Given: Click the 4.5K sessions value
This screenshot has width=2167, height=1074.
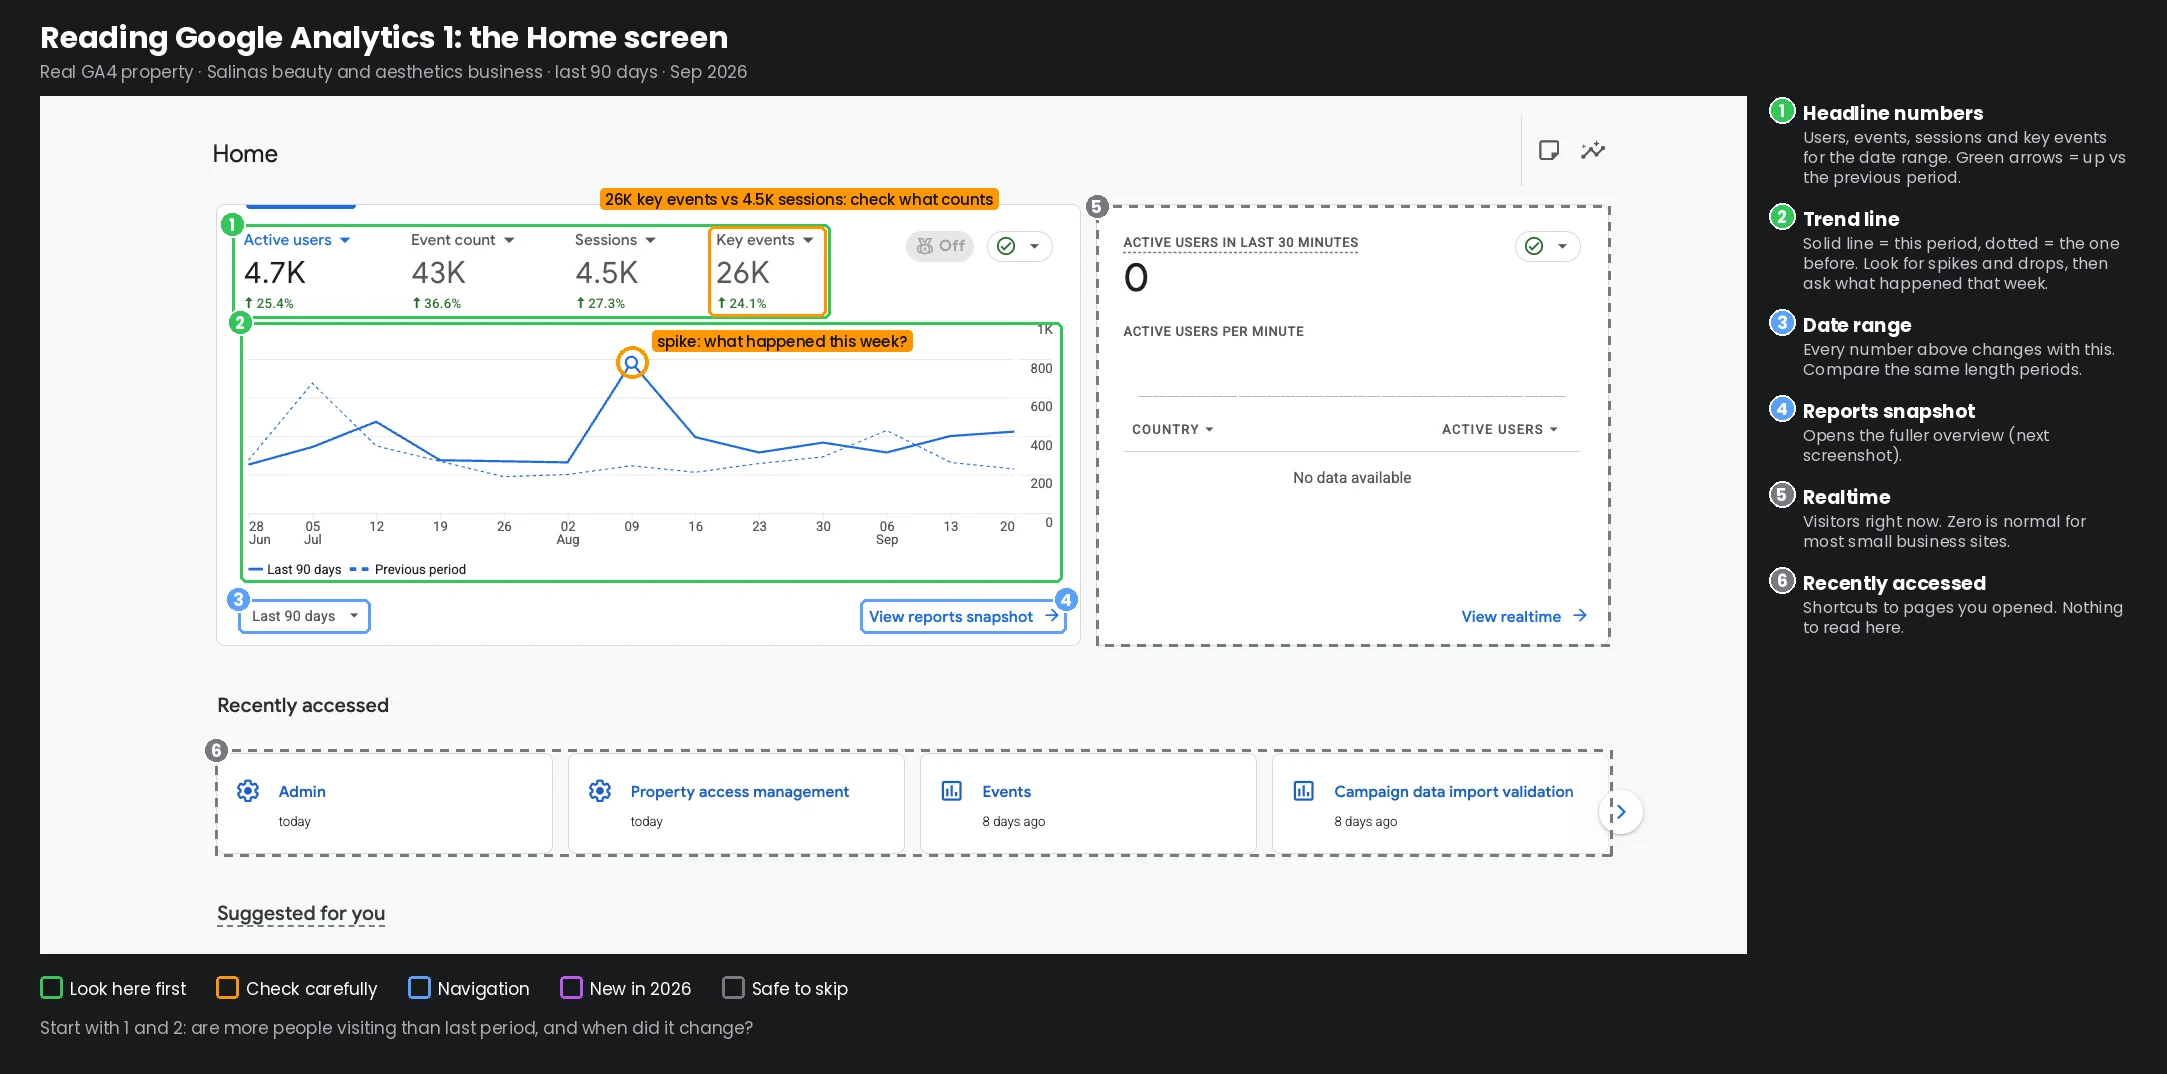Looking at the screenshot, I should click(607, 273).
